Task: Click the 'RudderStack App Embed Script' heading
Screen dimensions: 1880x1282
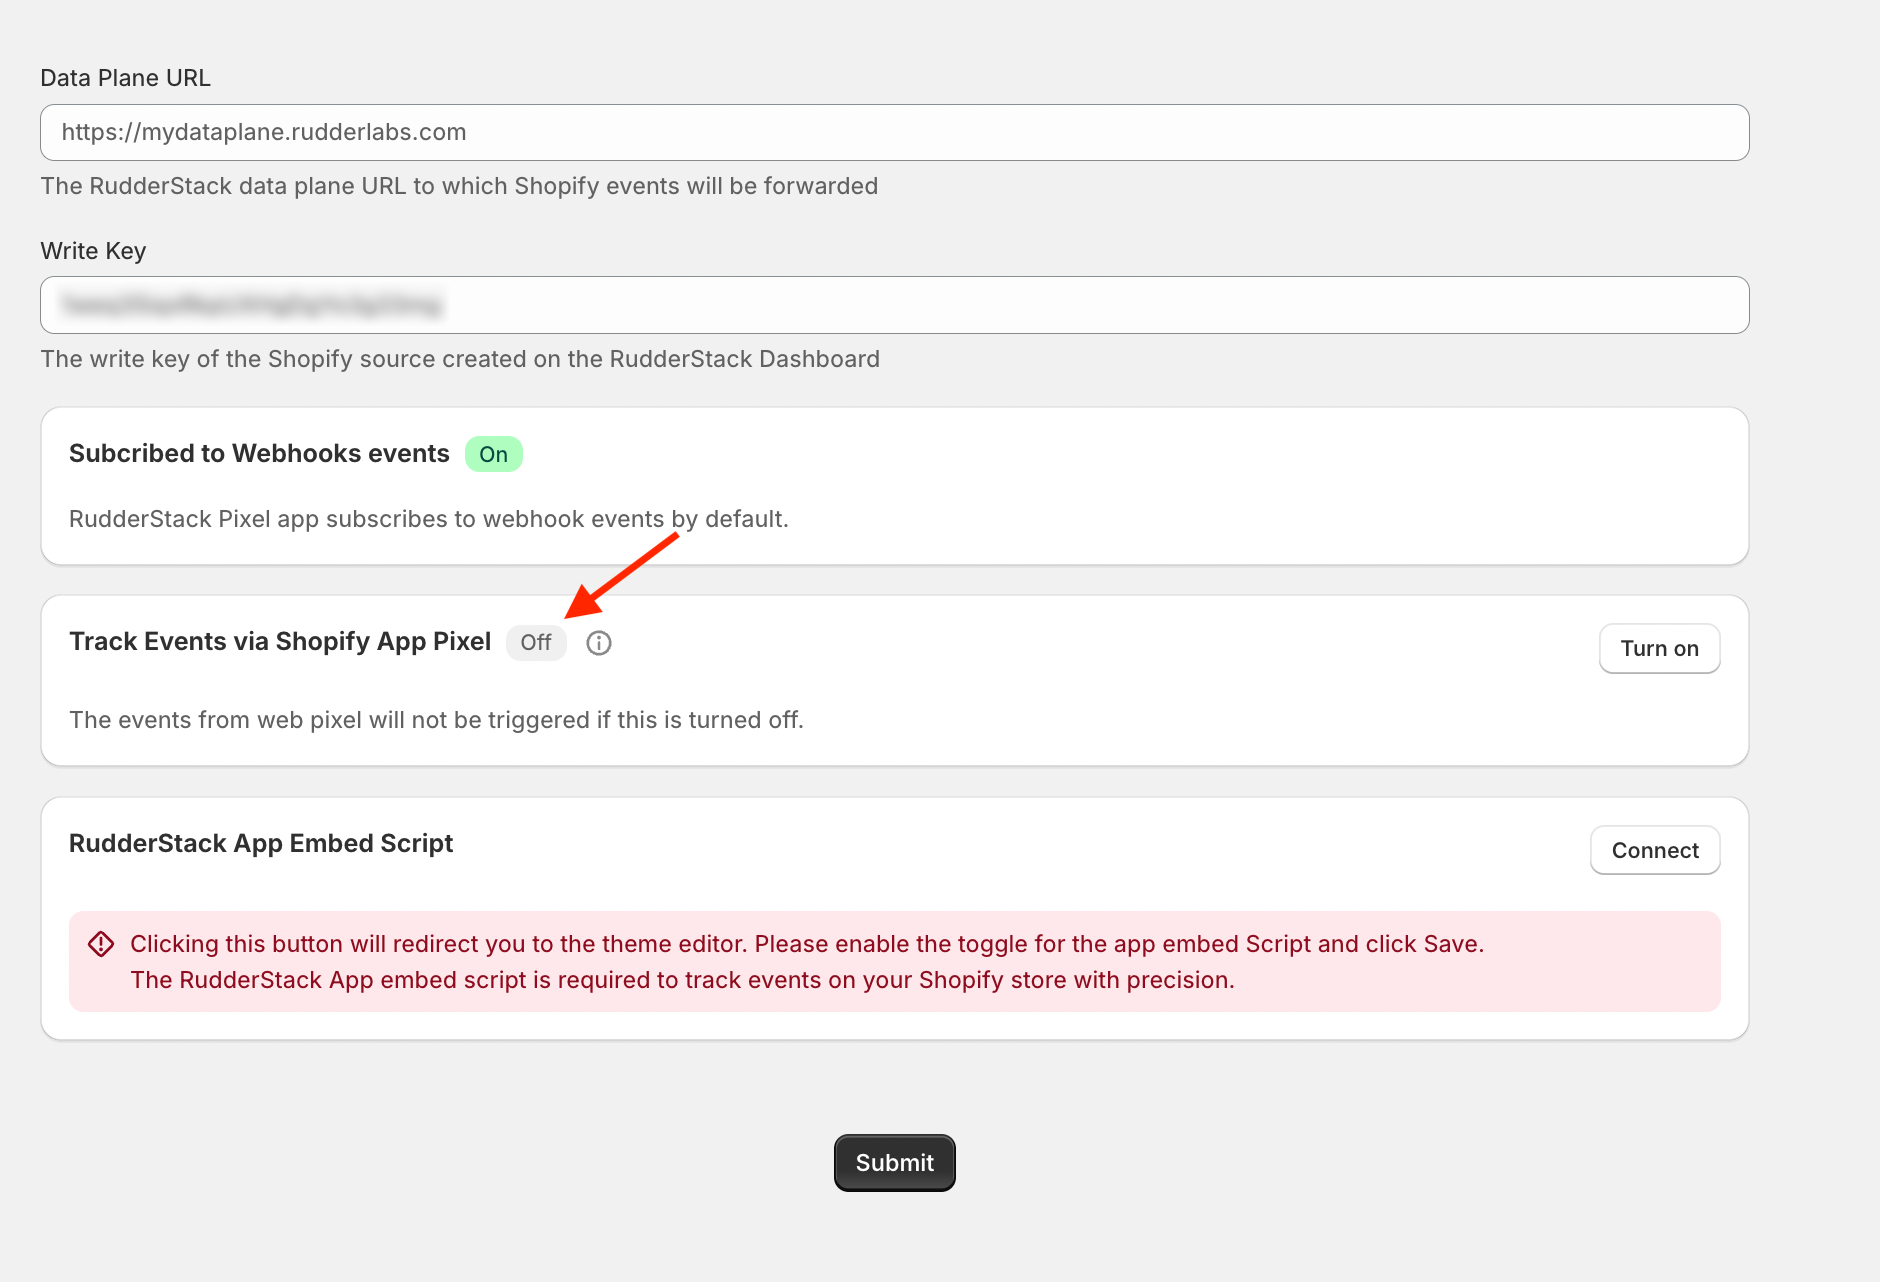Action: click(261, 844)
